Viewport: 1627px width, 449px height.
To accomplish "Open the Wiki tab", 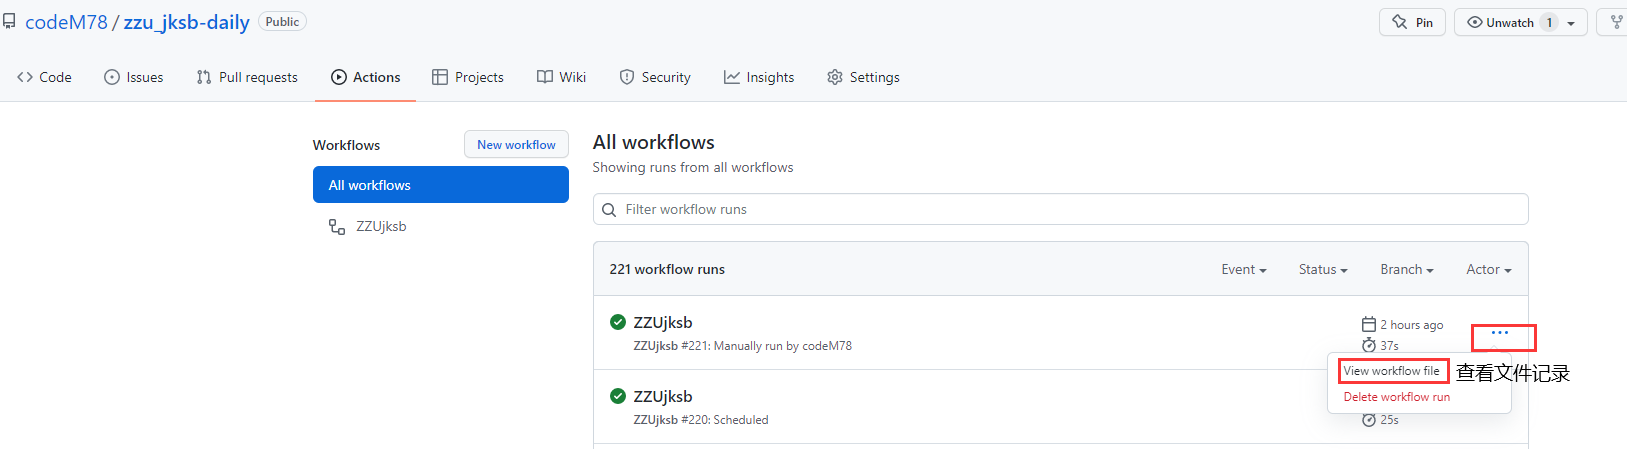I will (562, 77).
